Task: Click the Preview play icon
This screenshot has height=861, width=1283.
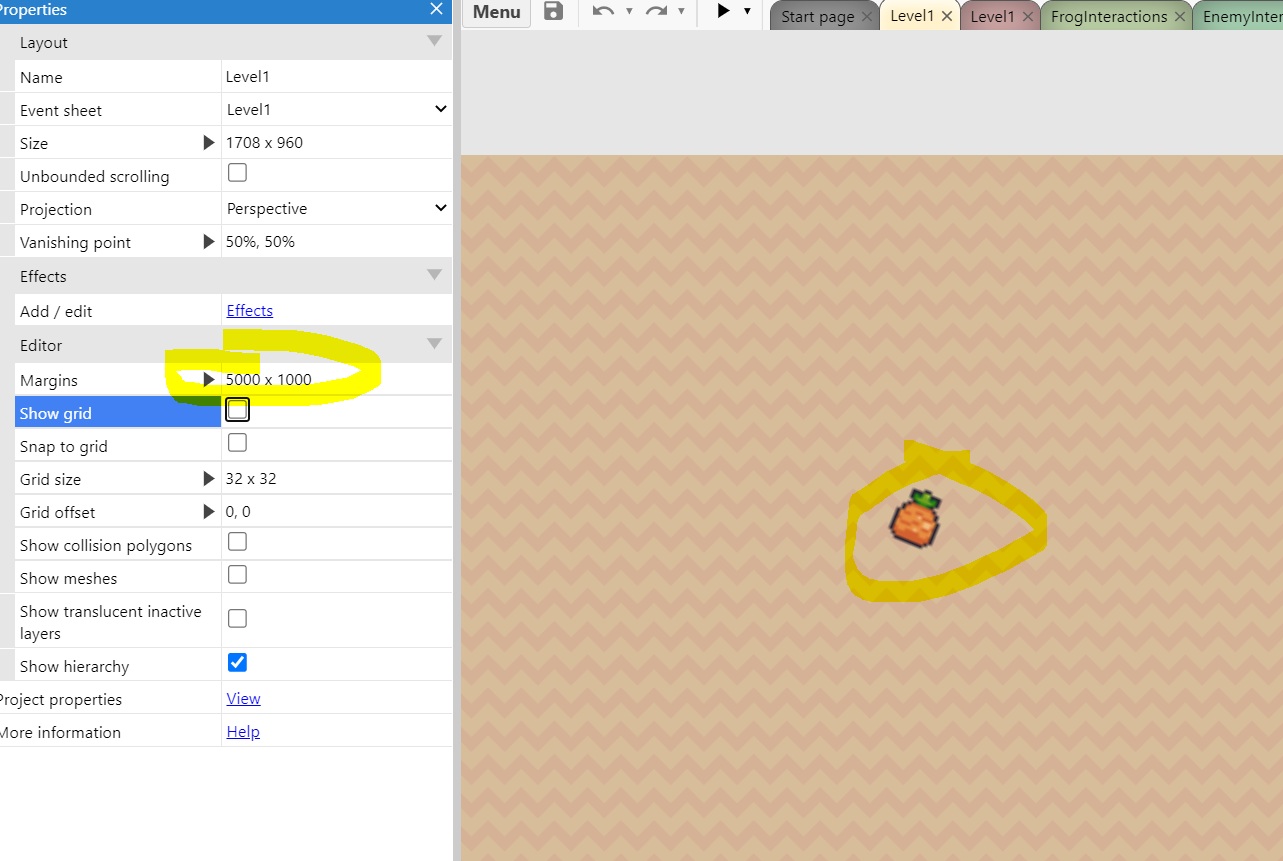Action: (x=723, y=11)
